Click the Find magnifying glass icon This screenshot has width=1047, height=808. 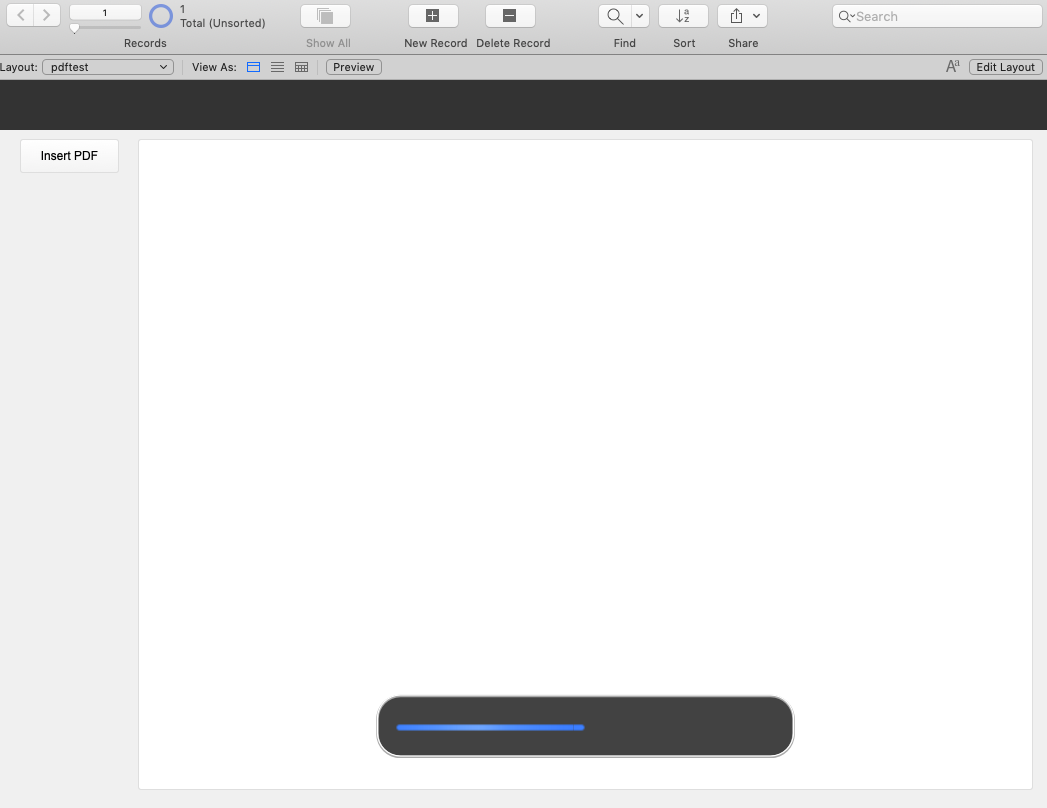615,16
